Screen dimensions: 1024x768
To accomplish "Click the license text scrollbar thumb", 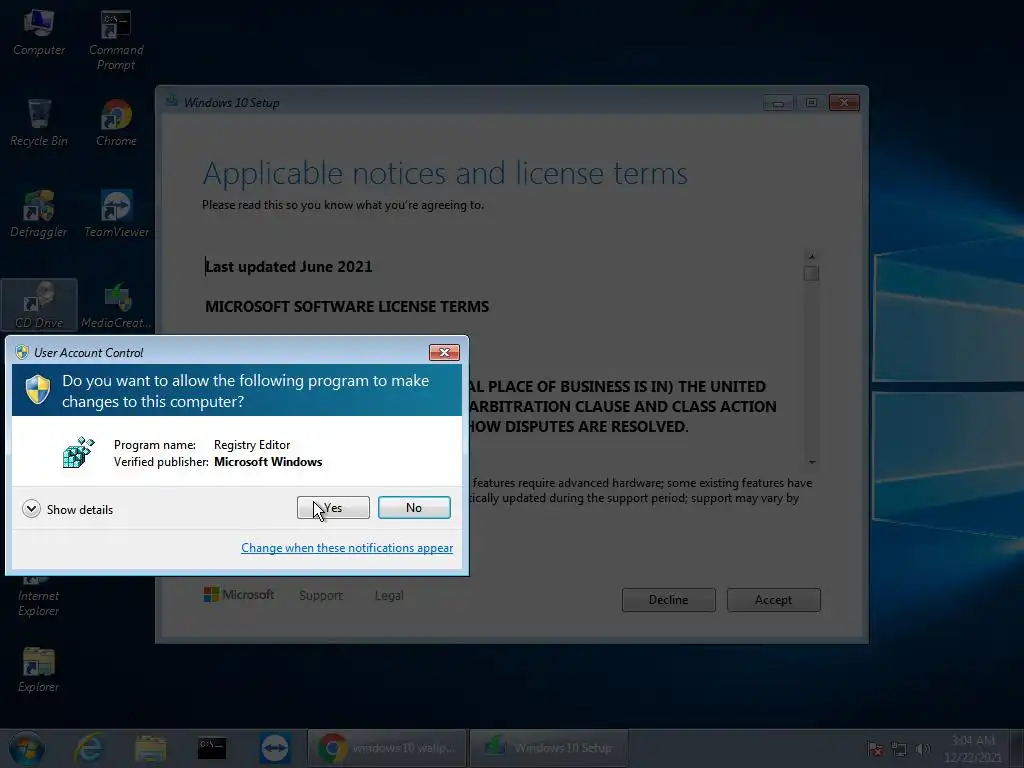I will 811,273.
